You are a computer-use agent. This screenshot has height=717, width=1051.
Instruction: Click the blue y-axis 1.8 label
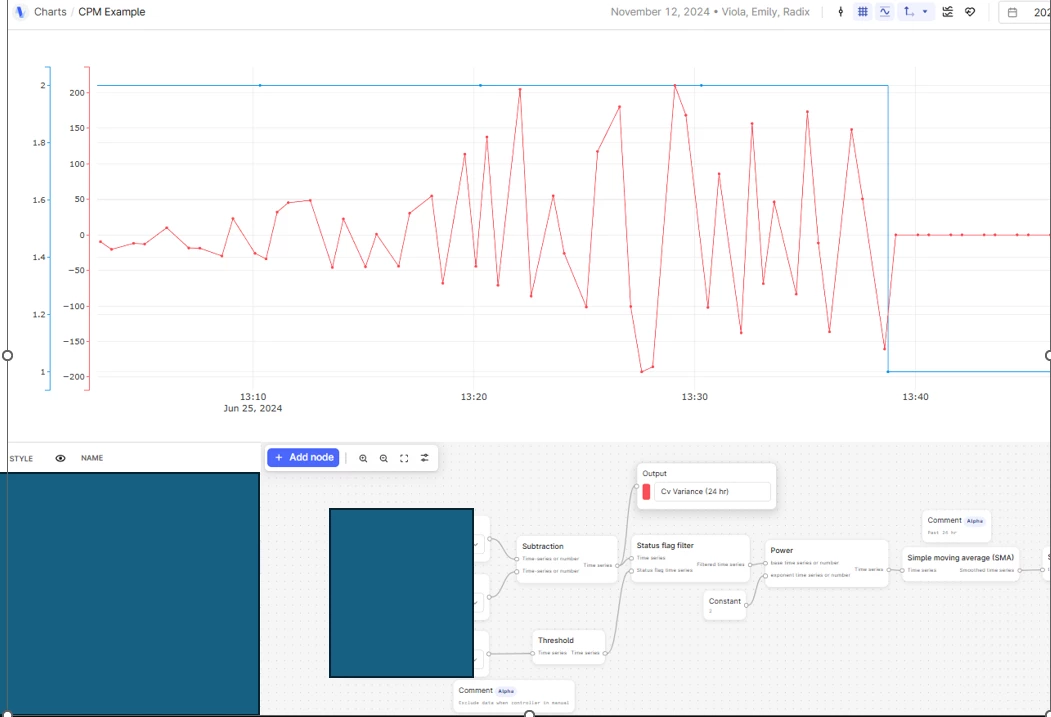coord(40,143)
